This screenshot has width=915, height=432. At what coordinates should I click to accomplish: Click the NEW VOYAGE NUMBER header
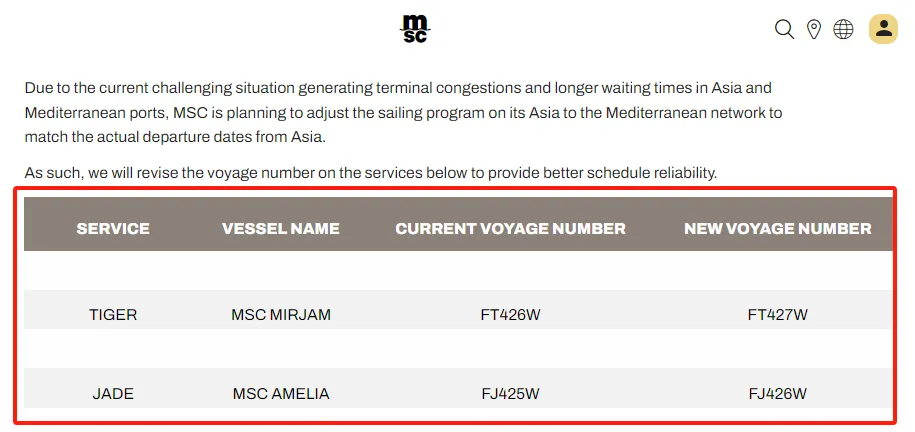pos(778,228)
